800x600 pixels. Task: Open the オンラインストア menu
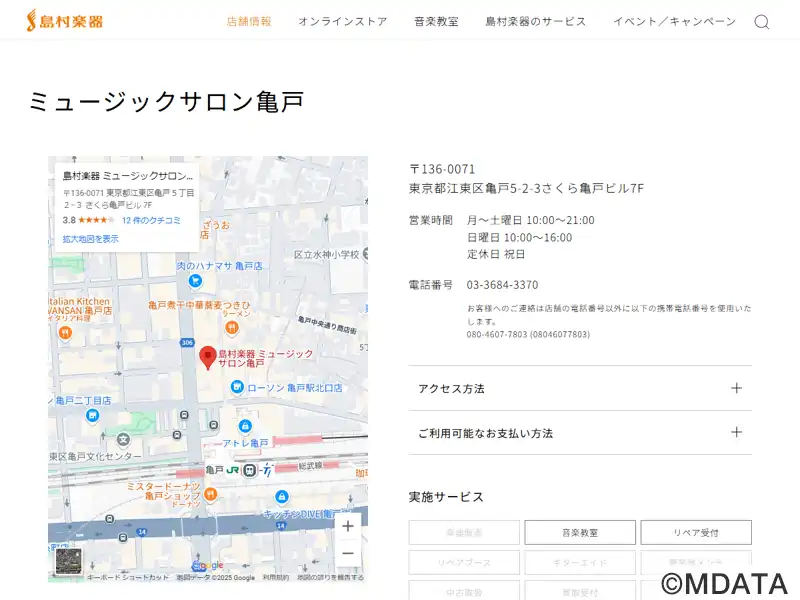click(342, 21)
